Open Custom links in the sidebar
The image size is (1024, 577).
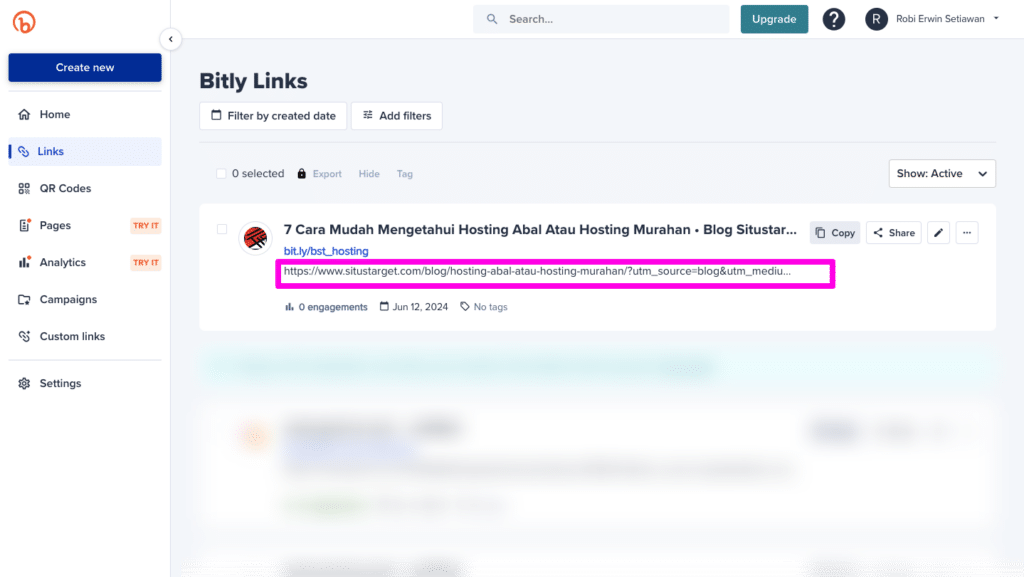click(x=85, y=336)
